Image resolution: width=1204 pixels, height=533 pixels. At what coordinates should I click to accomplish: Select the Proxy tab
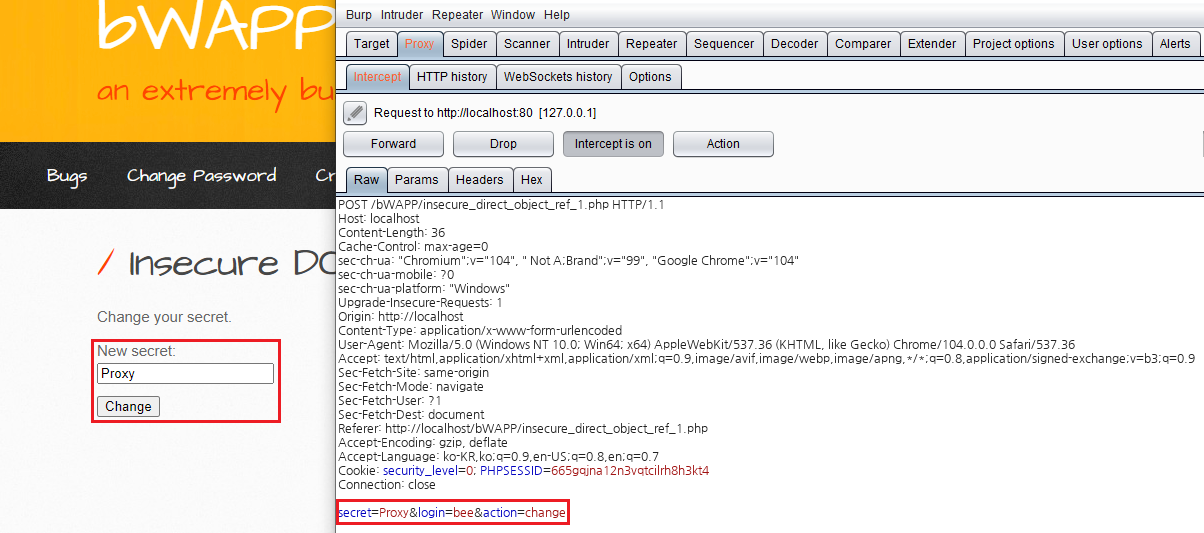pos(420,44)
